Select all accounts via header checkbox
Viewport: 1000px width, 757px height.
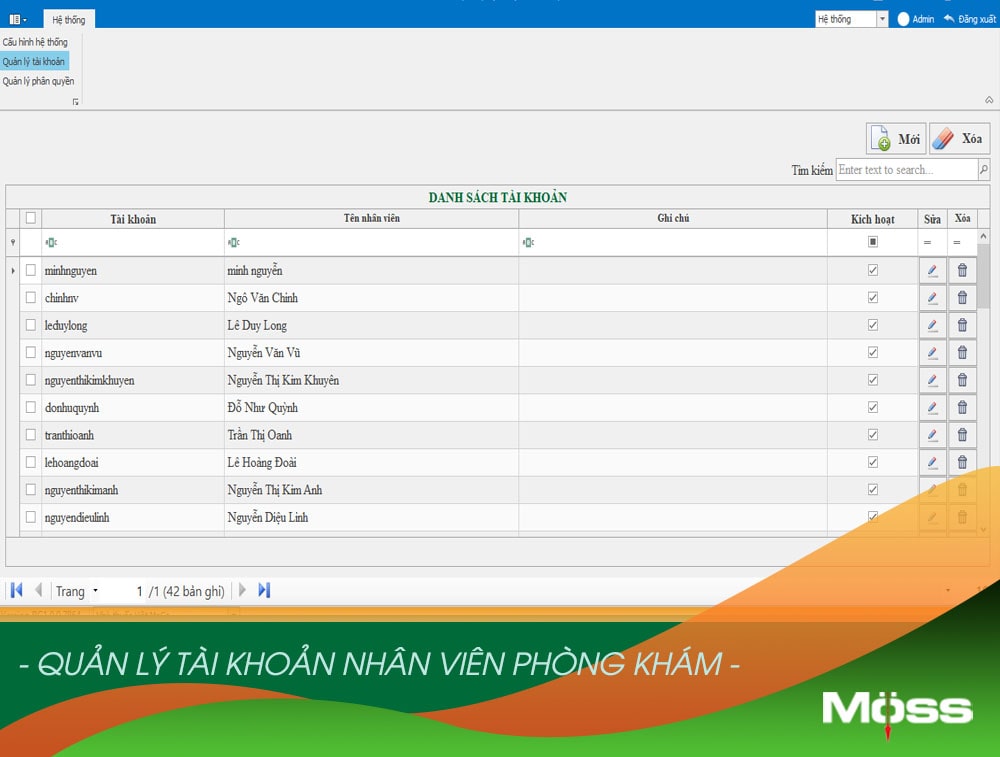point(31,218)
